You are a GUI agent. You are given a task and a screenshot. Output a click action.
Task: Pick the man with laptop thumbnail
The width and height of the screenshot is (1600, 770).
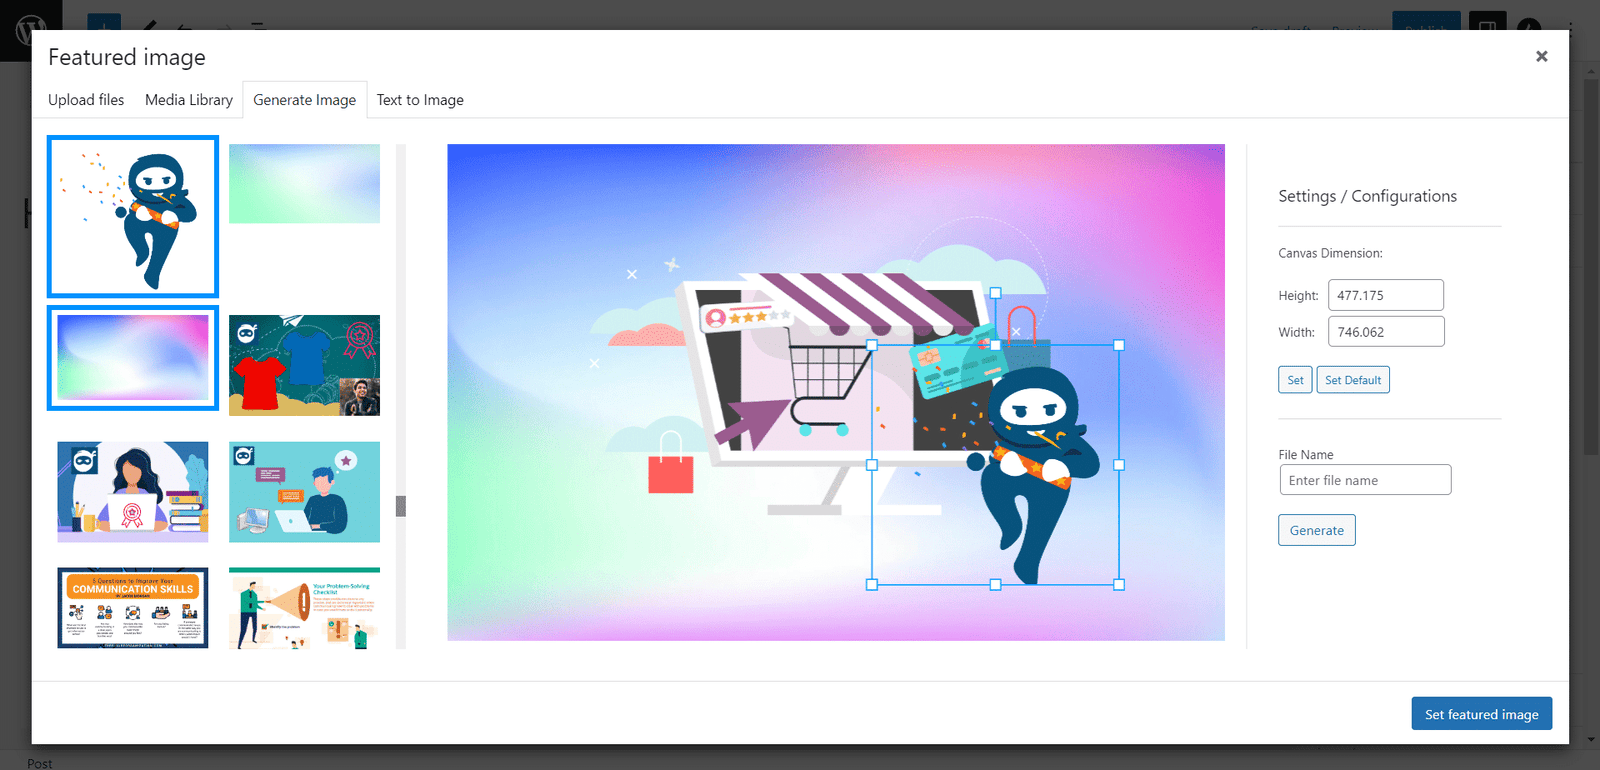coord(304,492)
